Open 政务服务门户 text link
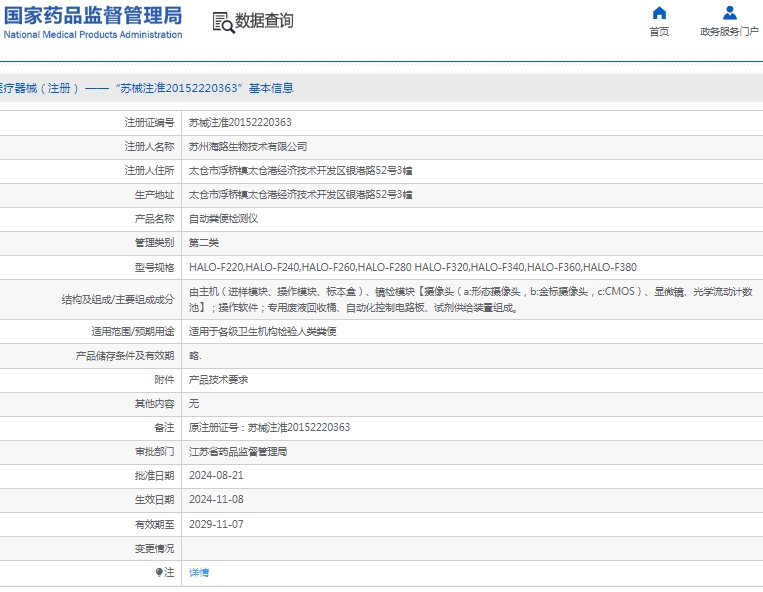Image resolution: width=763 pixels, height=592 pixels. [x=729, y=32]
